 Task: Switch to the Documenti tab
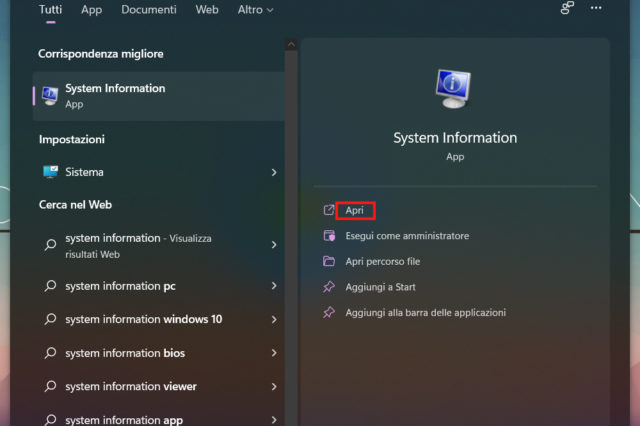[148, 10]
